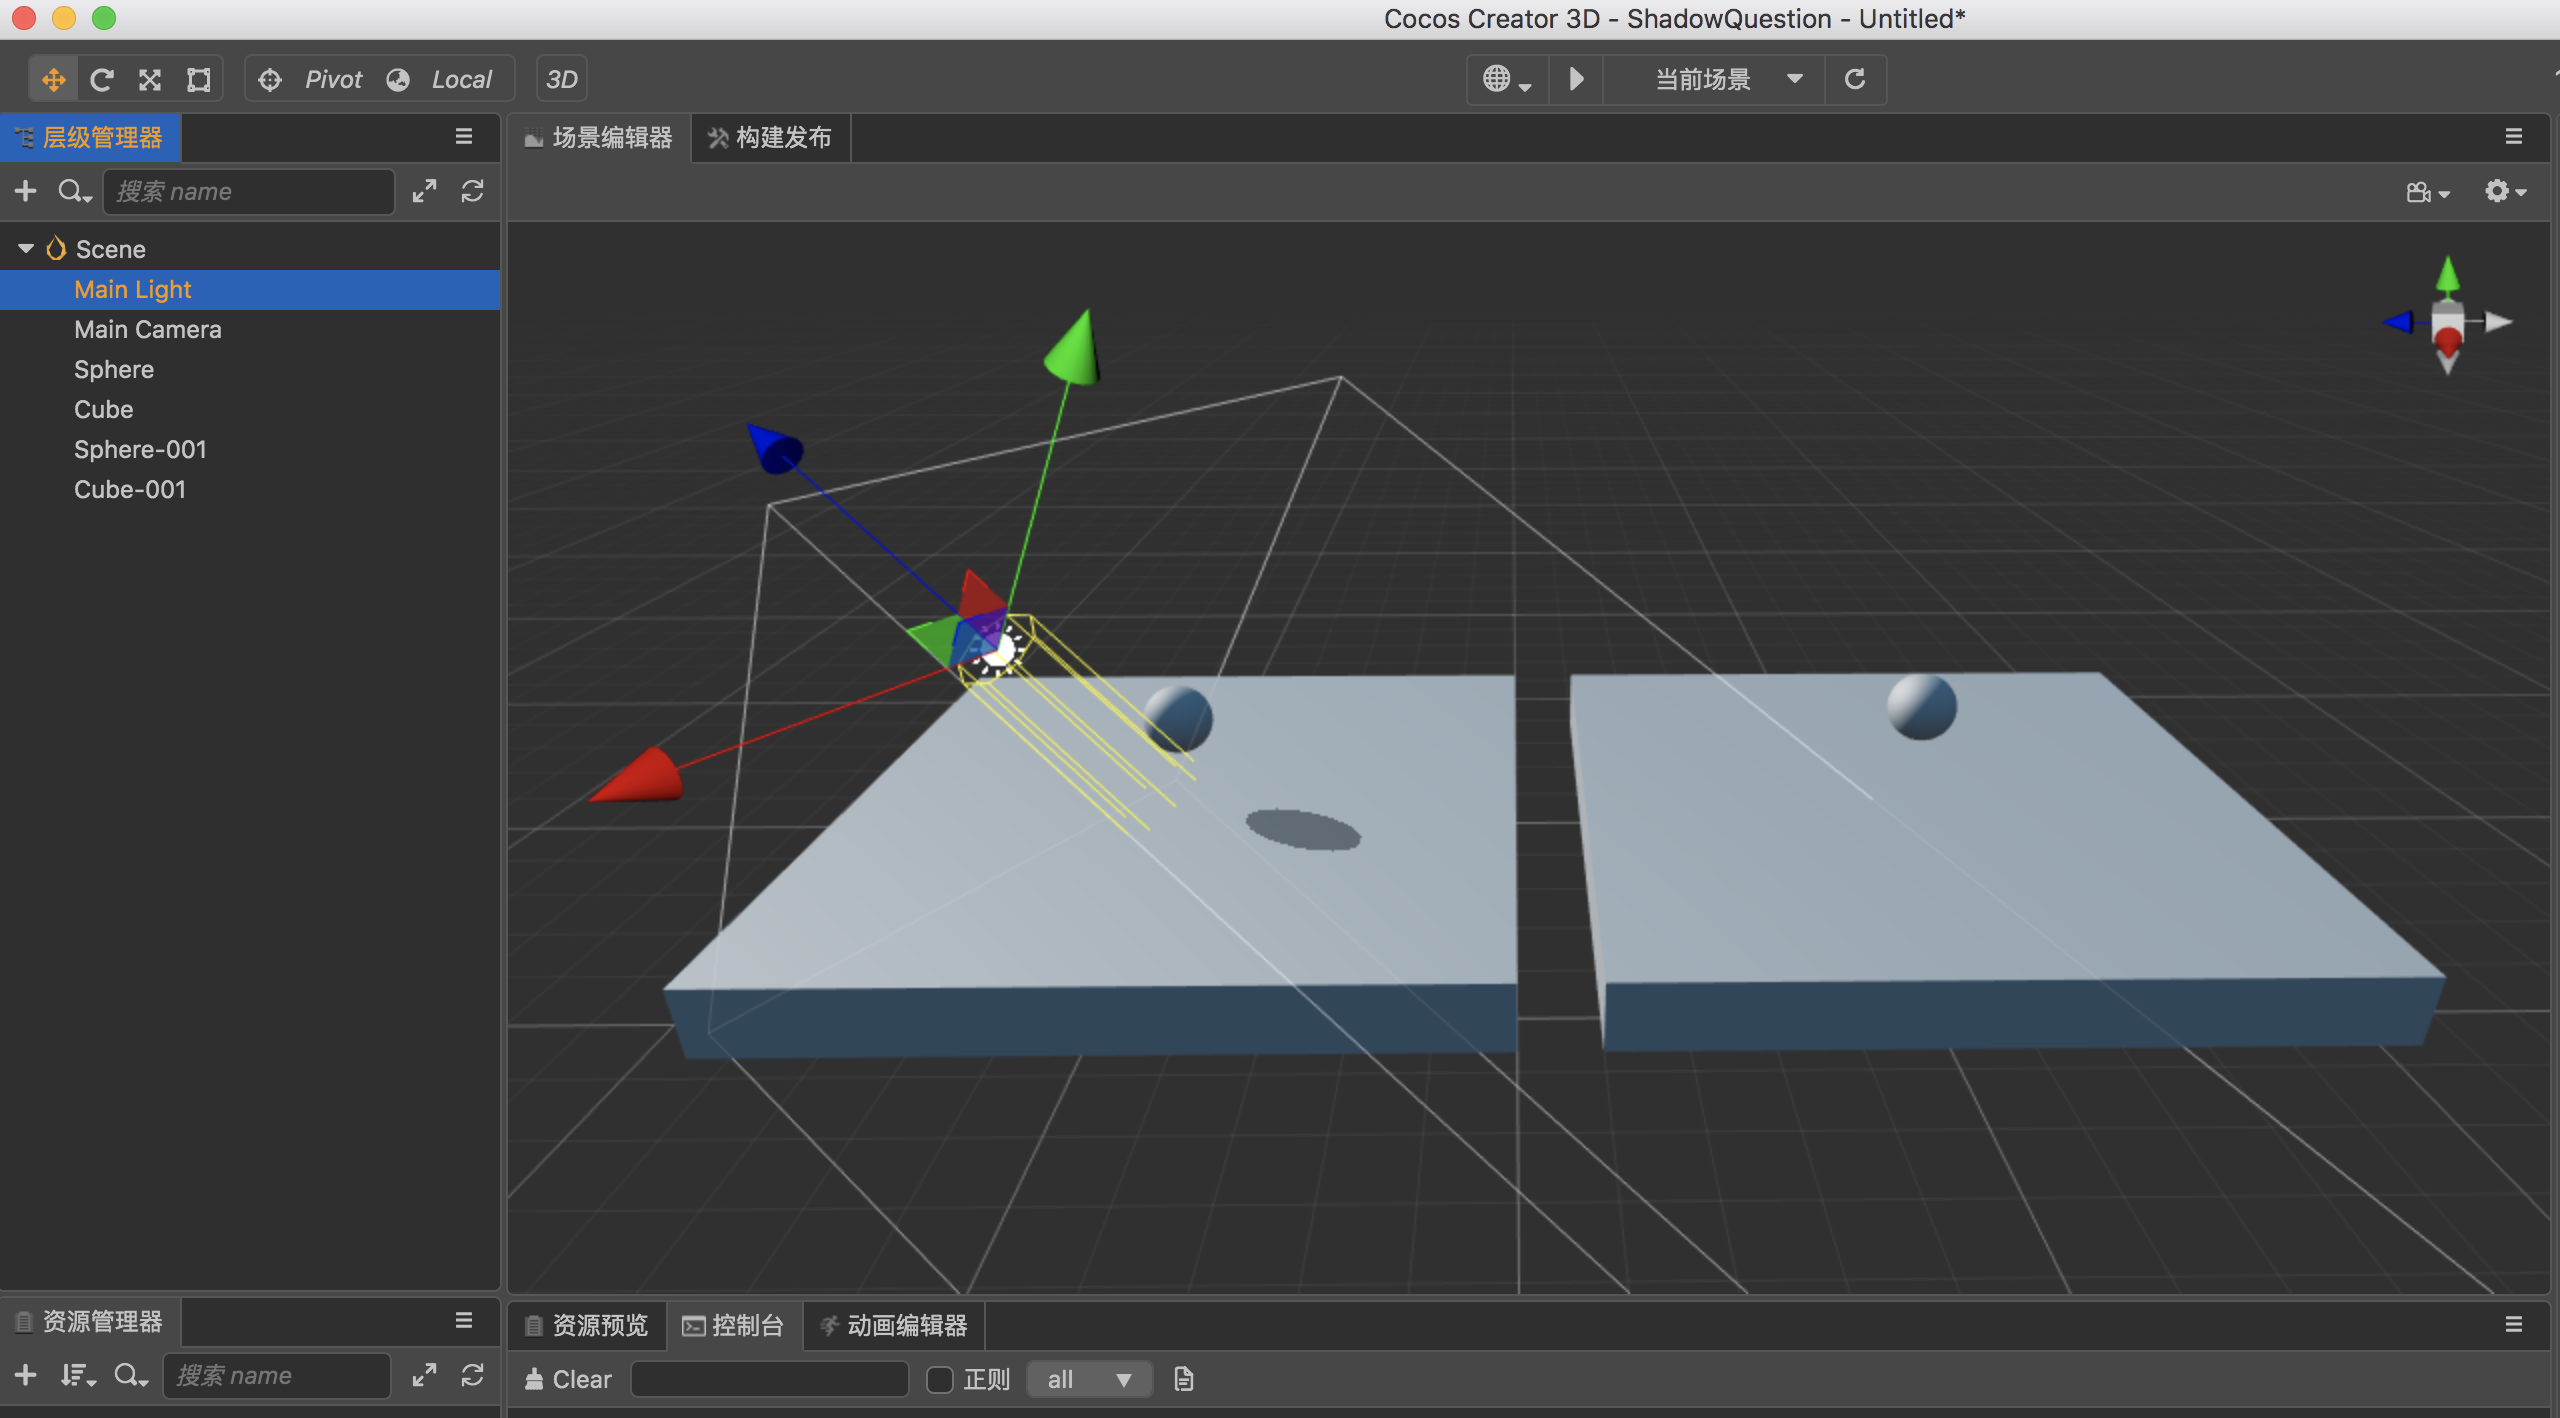Select the Move transform tool
Screen dimensions: 2560x1418
pyautogui.click(x=53, y=79)
